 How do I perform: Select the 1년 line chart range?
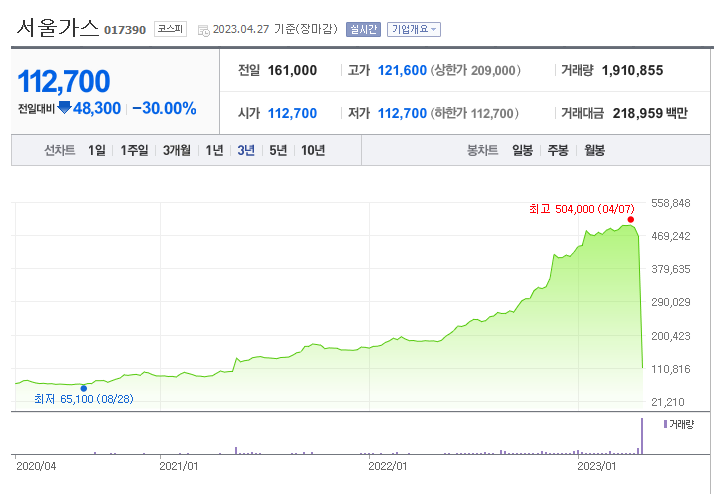214,150
